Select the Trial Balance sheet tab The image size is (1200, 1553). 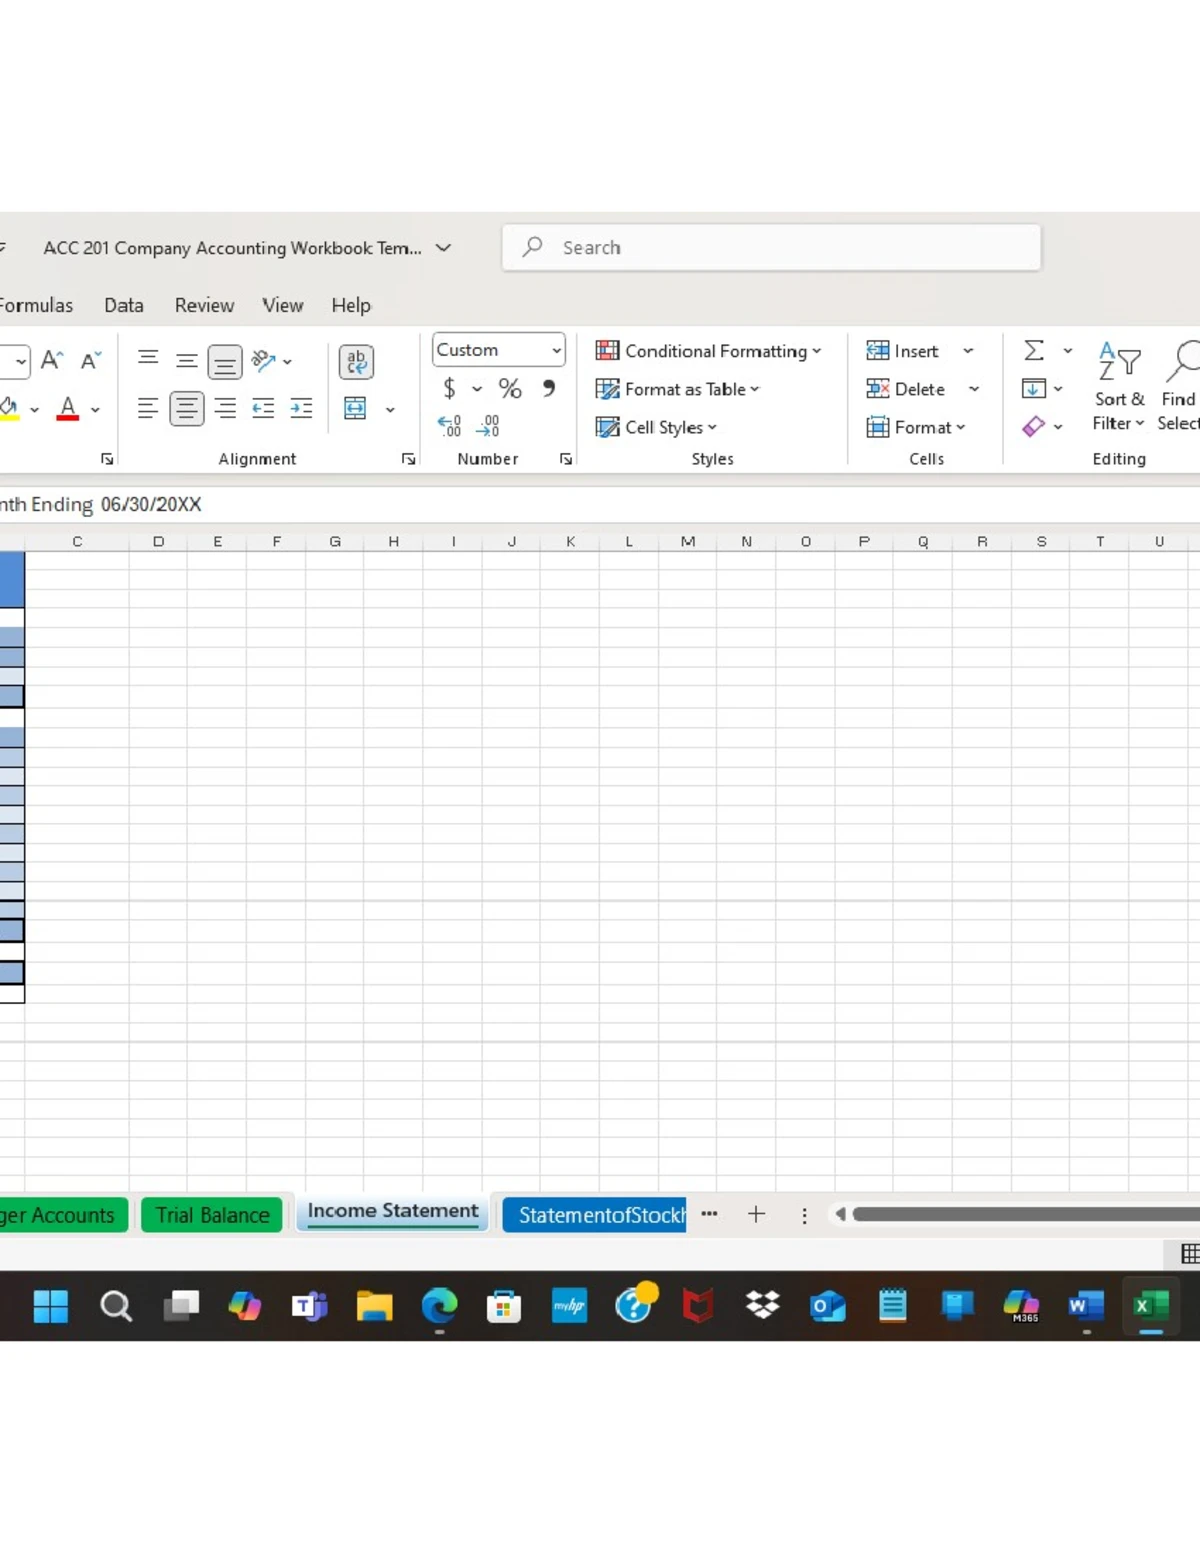tap(211, 1215)
